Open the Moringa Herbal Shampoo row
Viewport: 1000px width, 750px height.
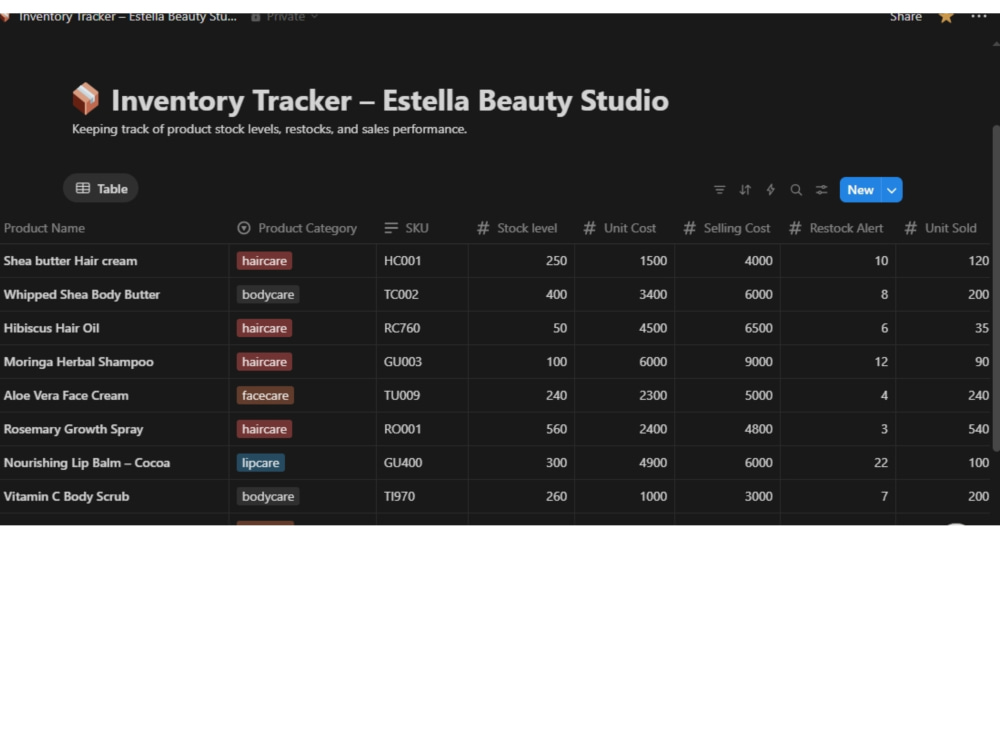pyautogui.click(x=78, y=362)
